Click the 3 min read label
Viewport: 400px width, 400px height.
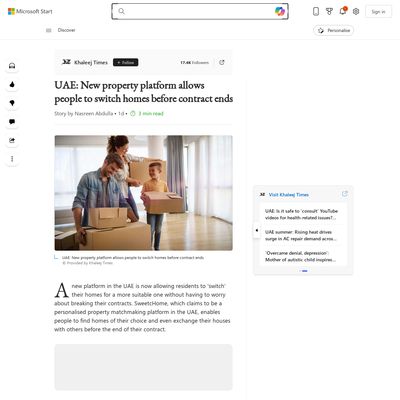151,113
